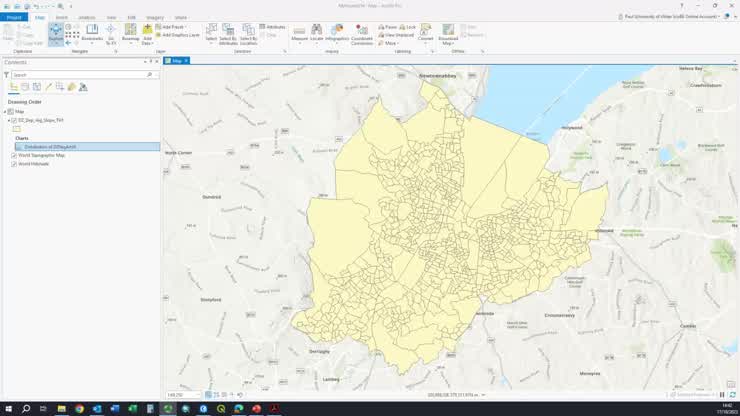Screen dimensions: 740x416
Task: Open Select By Location
Action: pyautogui.click(x=248, y=34)
